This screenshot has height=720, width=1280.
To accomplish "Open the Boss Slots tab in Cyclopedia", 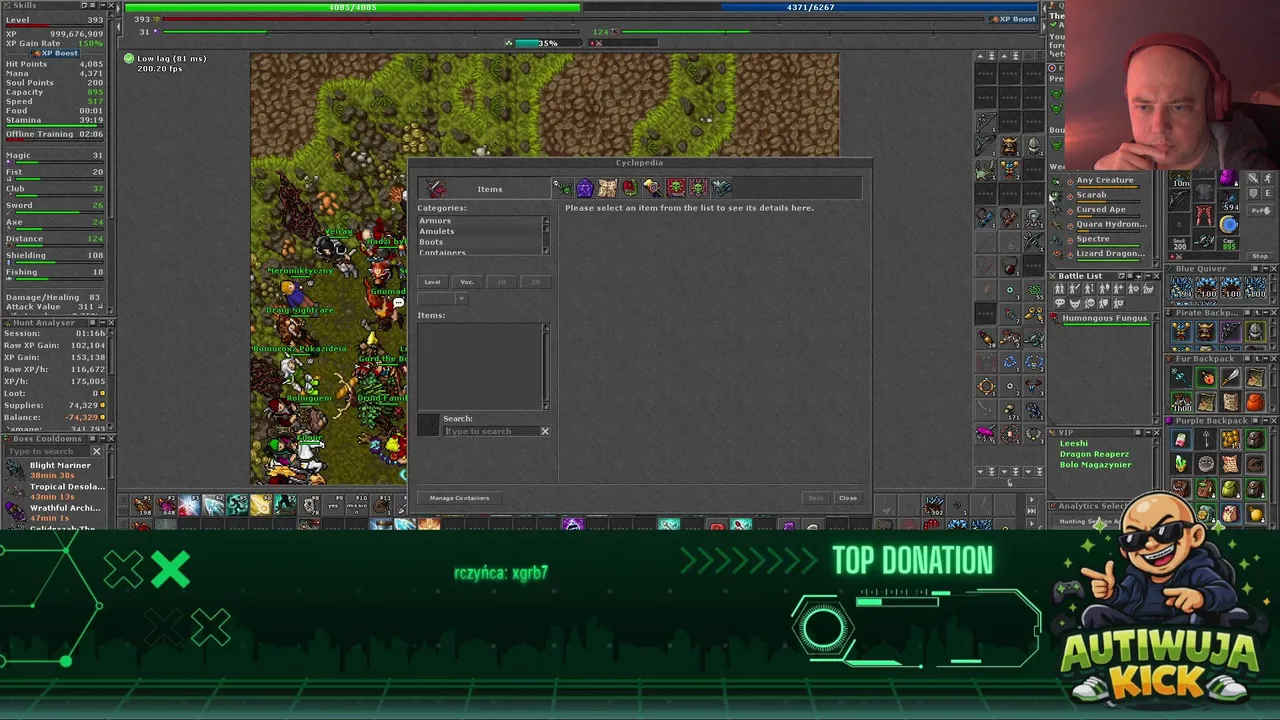I will pyautogui.click(x=698, y=187).
